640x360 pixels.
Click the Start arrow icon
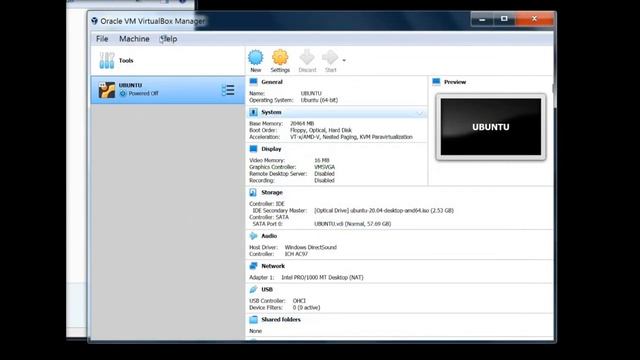pyautogui.click(x=330, y=58)
